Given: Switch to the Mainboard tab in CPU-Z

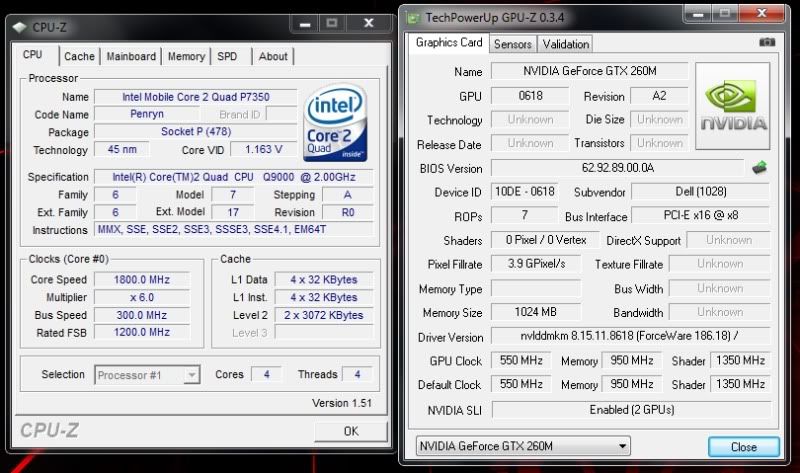Looking at the screenshot, I should pos(131,56).
